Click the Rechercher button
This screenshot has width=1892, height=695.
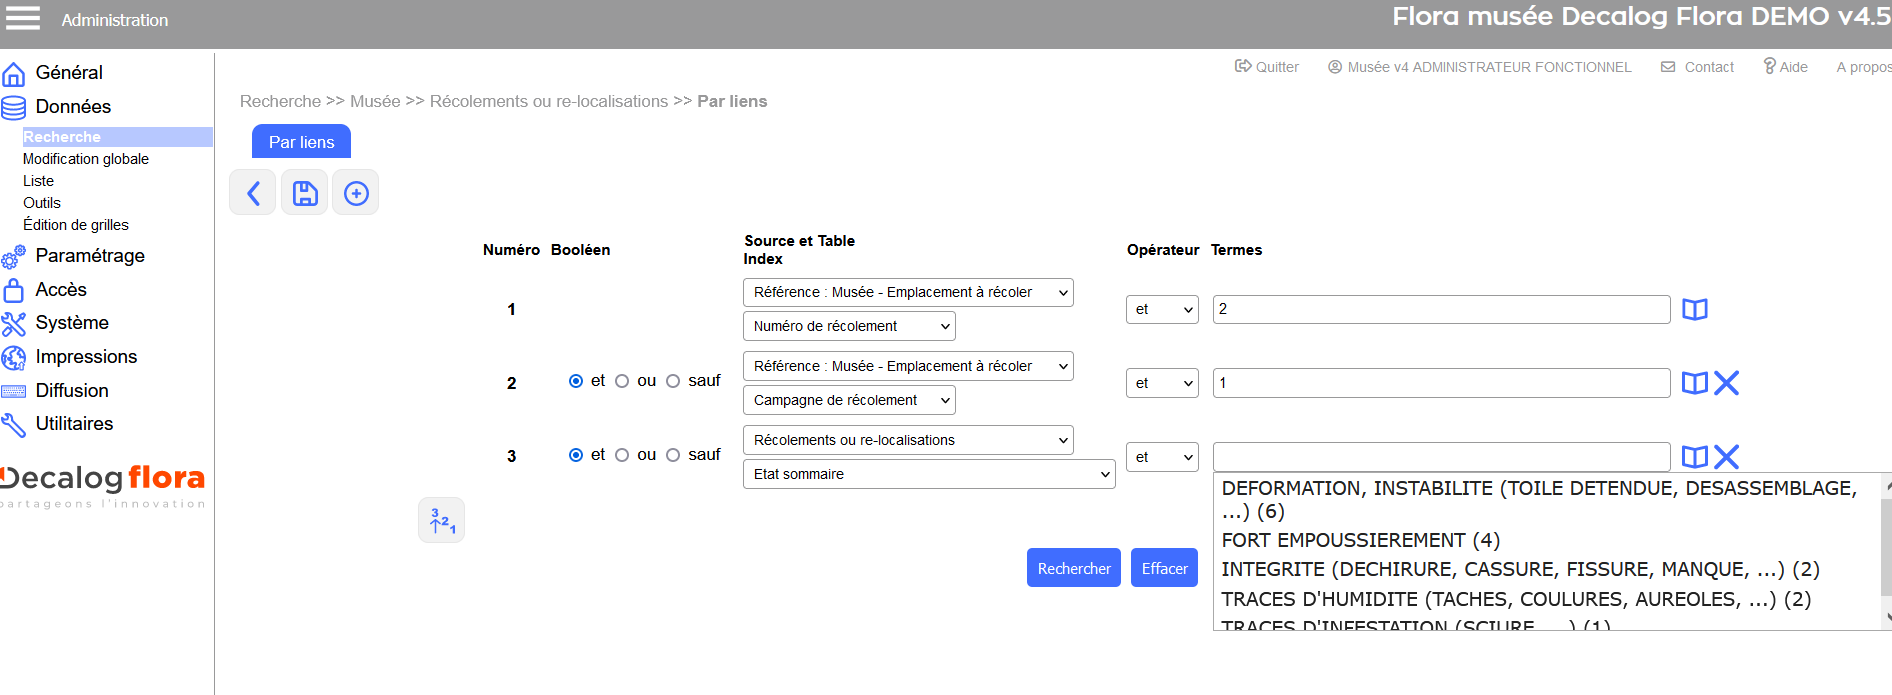(x=1073, y=568)
